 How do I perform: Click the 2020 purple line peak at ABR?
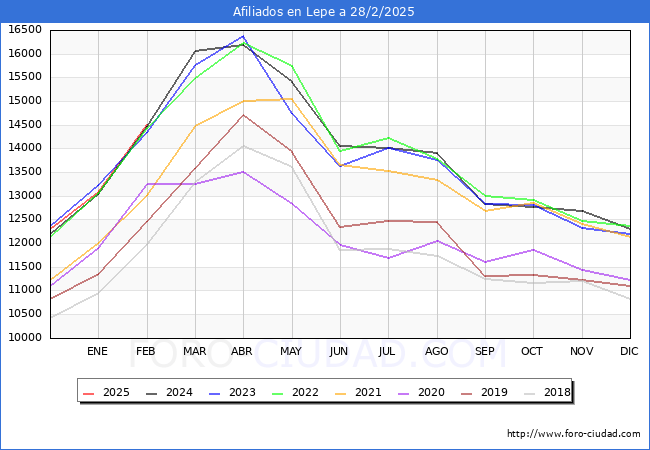coord(243,172)
